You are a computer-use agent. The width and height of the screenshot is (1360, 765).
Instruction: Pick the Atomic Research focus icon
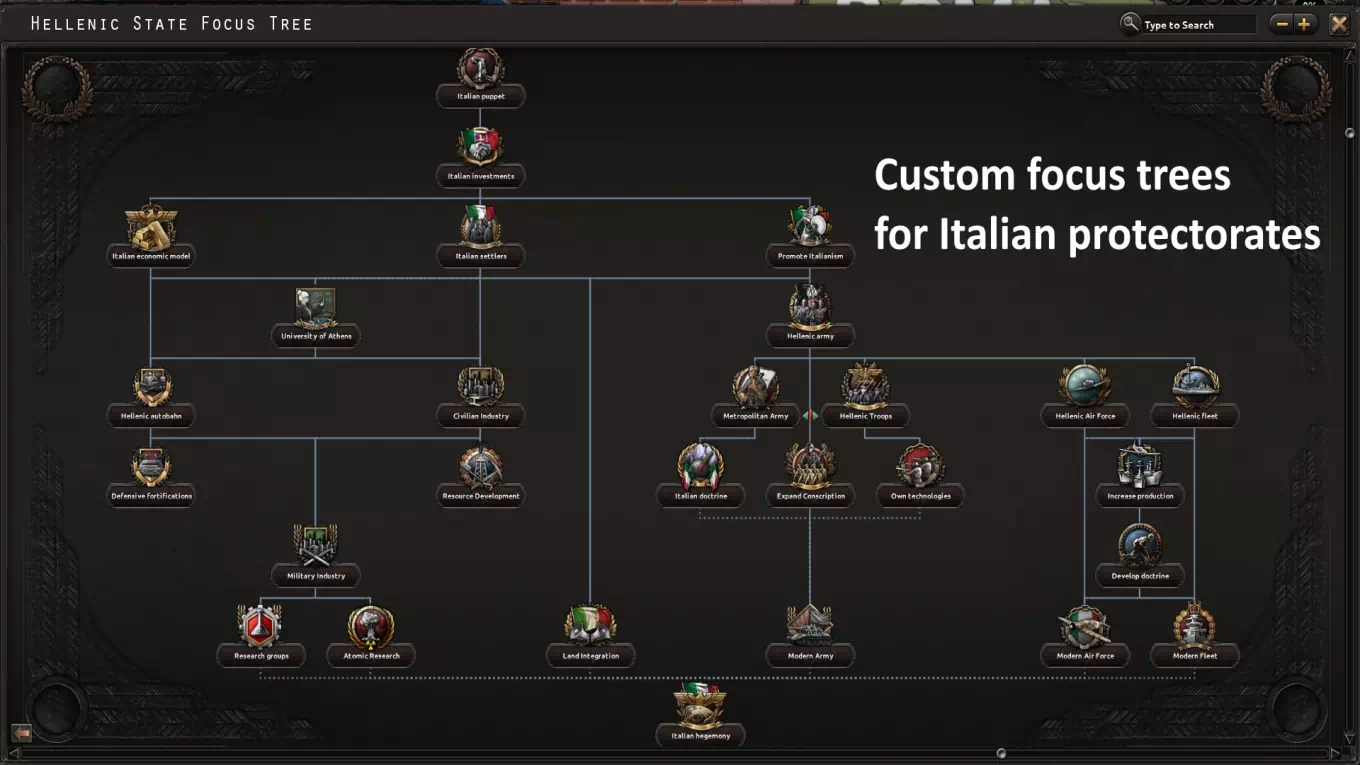[371, 629]
